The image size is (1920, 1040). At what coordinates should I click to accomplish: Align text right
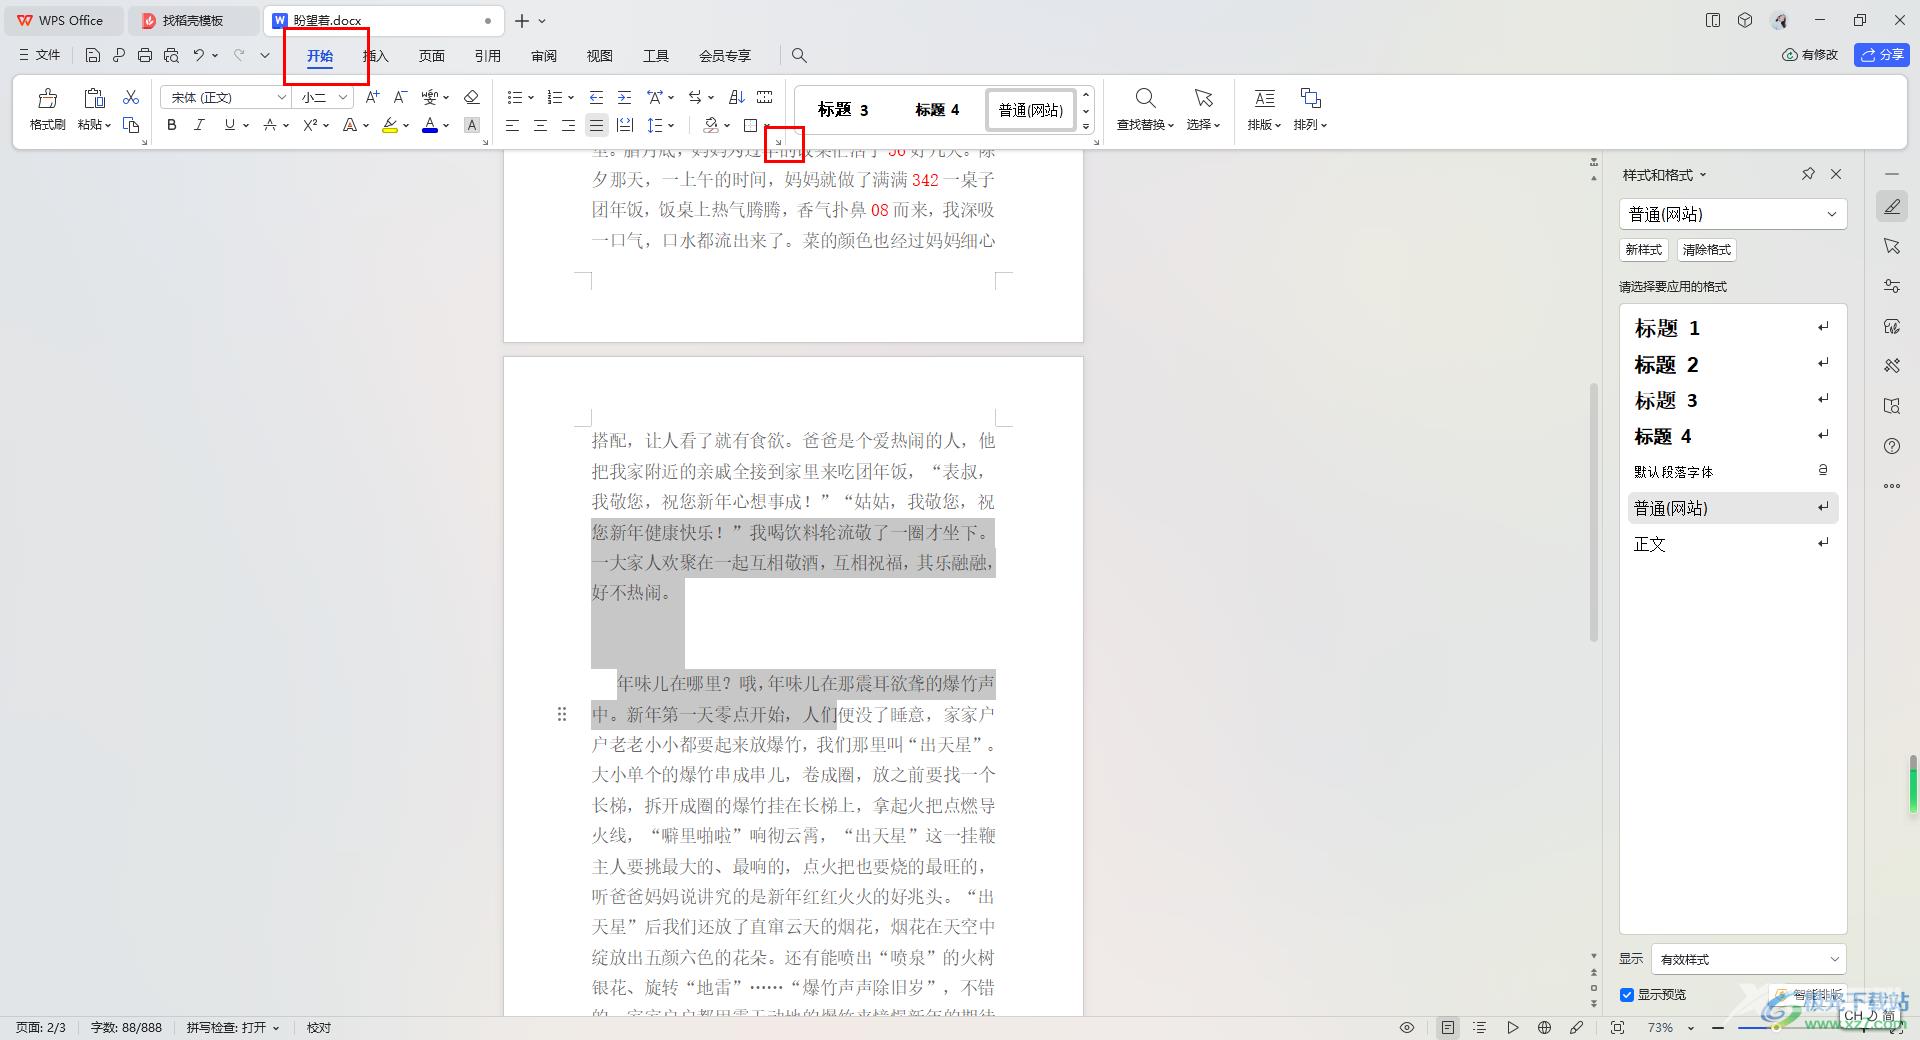568,125
